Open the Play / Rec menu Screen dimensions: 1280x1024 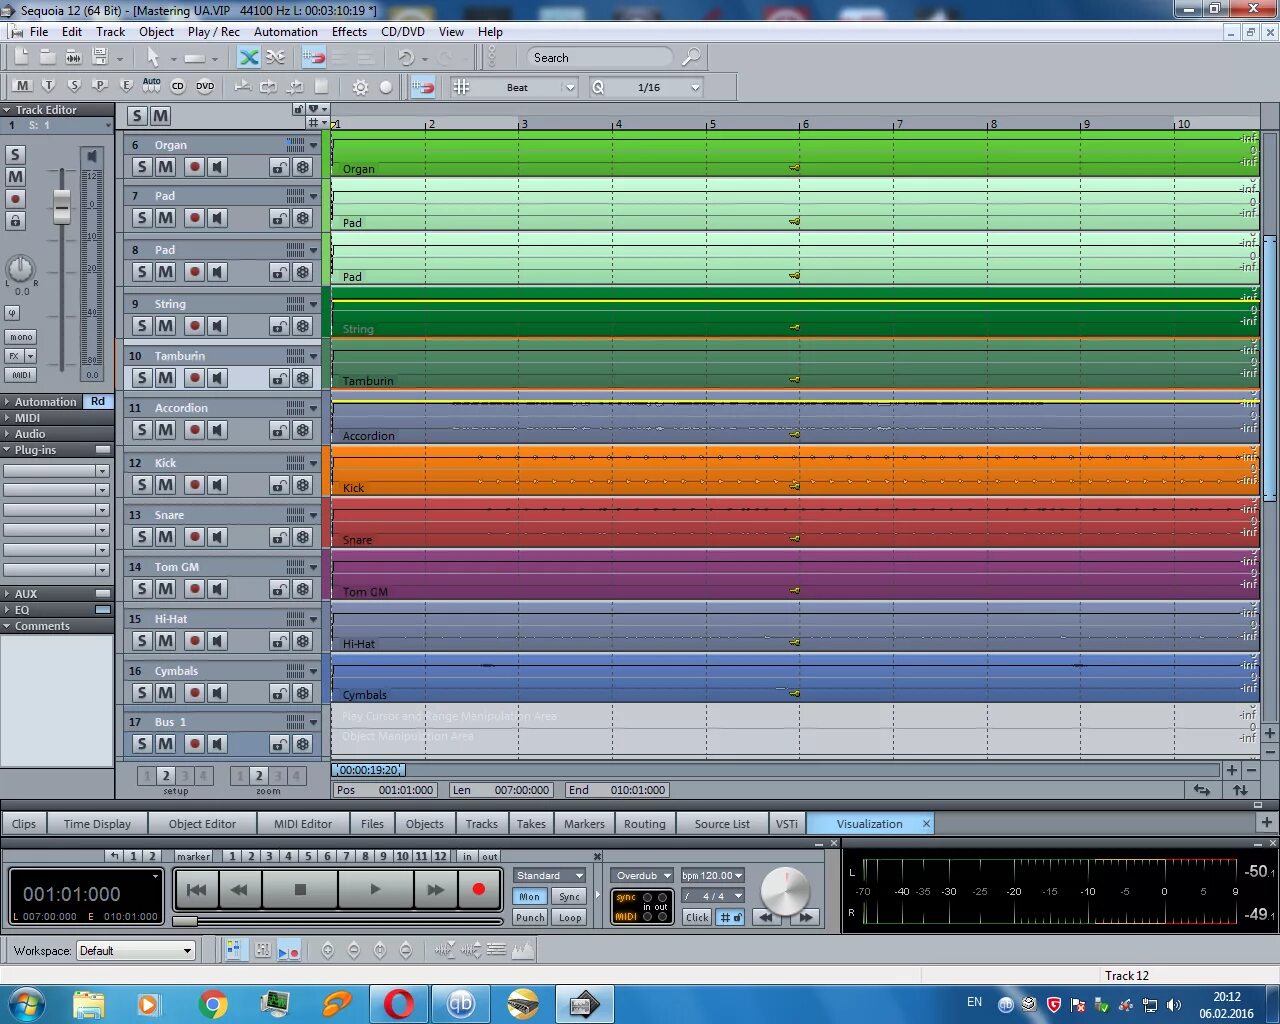(x=213, y=32)
